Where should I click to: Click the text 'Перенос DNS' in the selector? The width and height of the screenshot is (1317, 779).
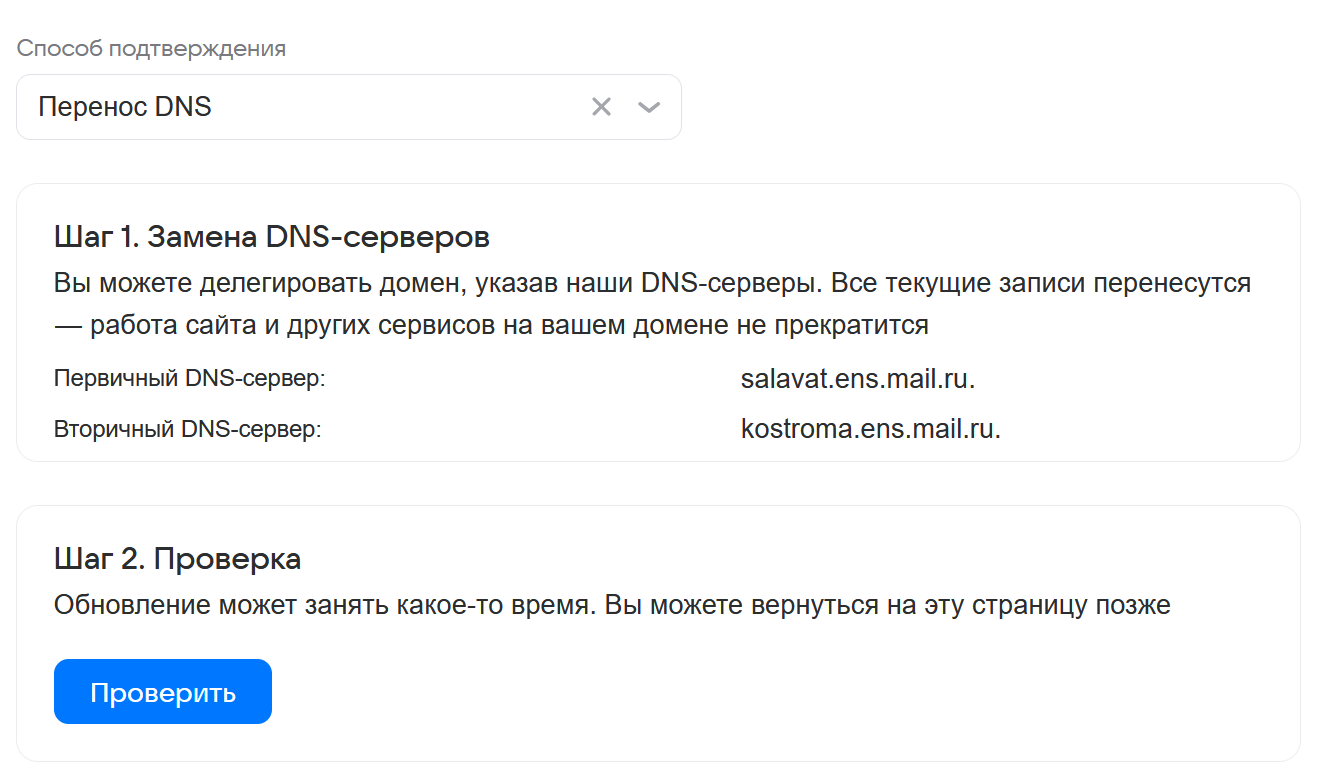(x=125, y=107)
